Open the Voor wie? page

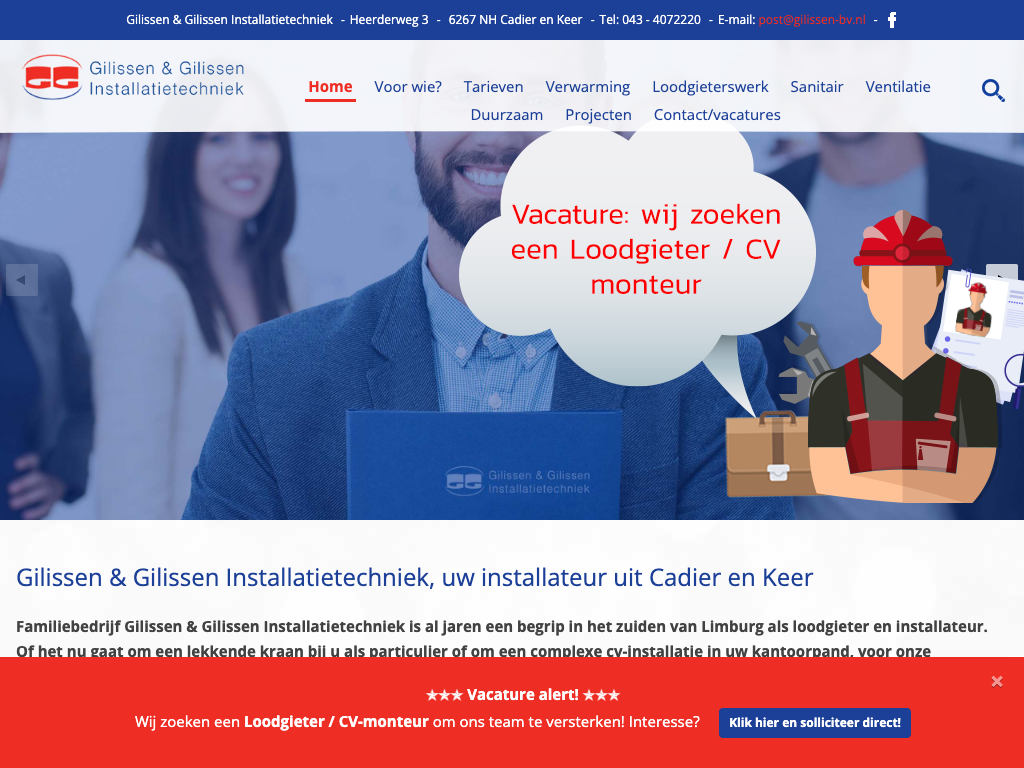tap(408, 87)
